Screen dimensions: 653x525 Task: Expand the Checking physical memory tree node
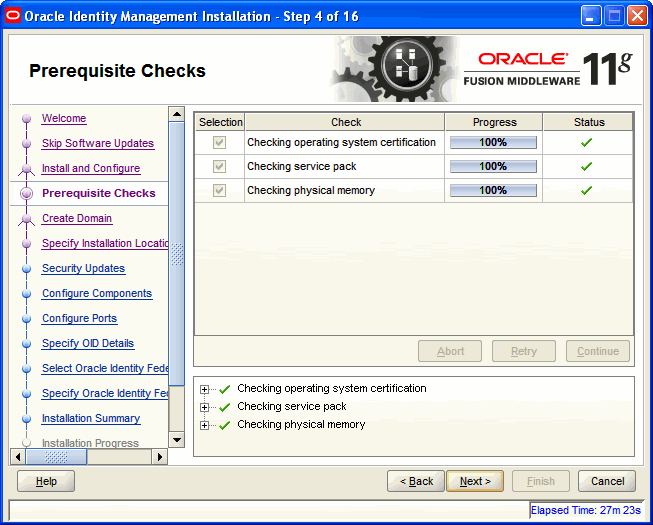[x=204, y=425]
